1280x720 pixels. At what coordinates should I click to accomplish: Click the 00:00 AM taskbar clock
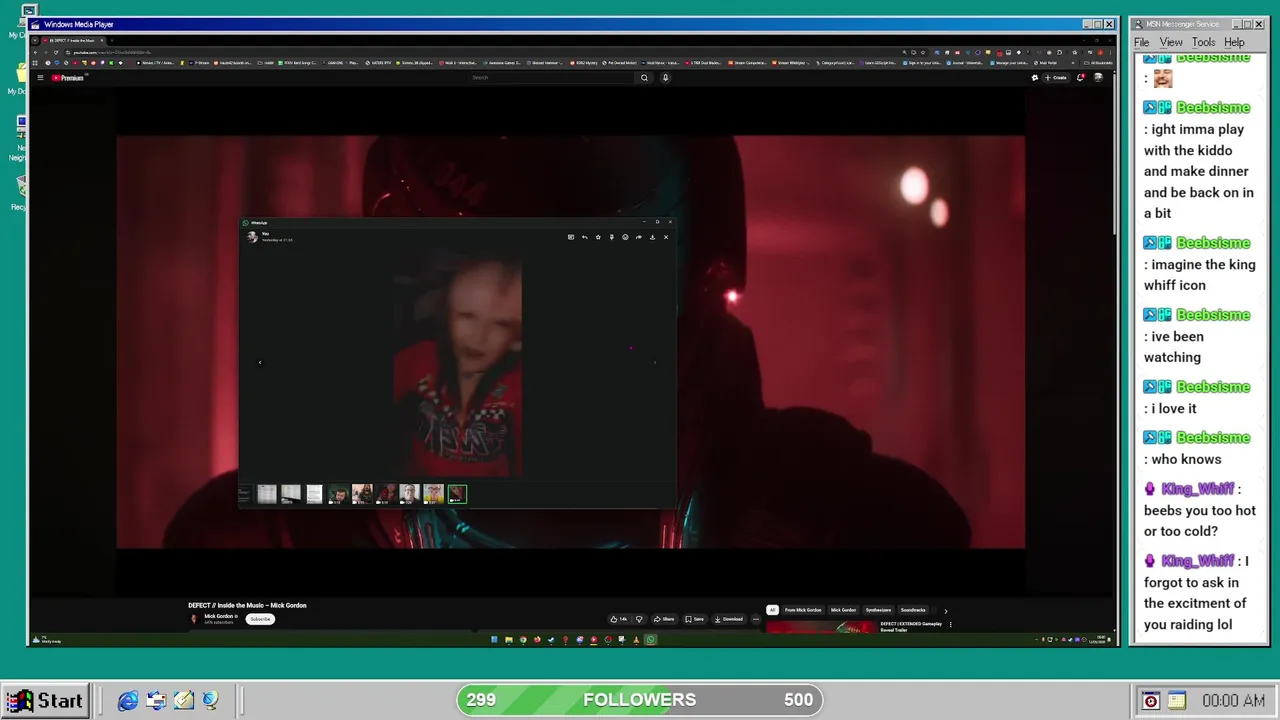(1233, 701)
